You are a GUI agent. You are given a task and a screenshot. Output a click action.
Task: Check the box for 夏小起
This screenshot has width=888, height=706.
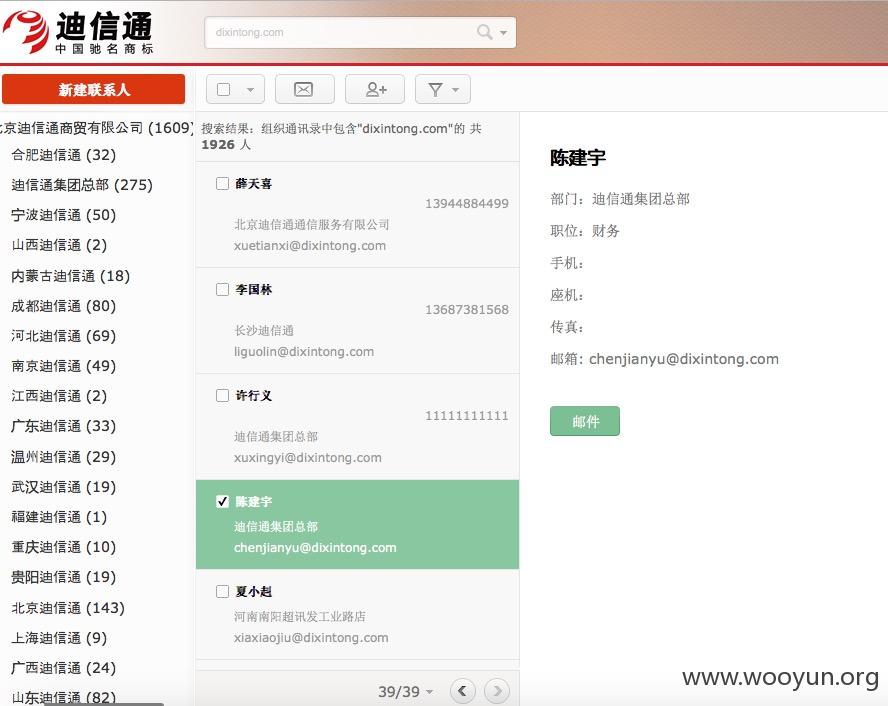[223, 591]
